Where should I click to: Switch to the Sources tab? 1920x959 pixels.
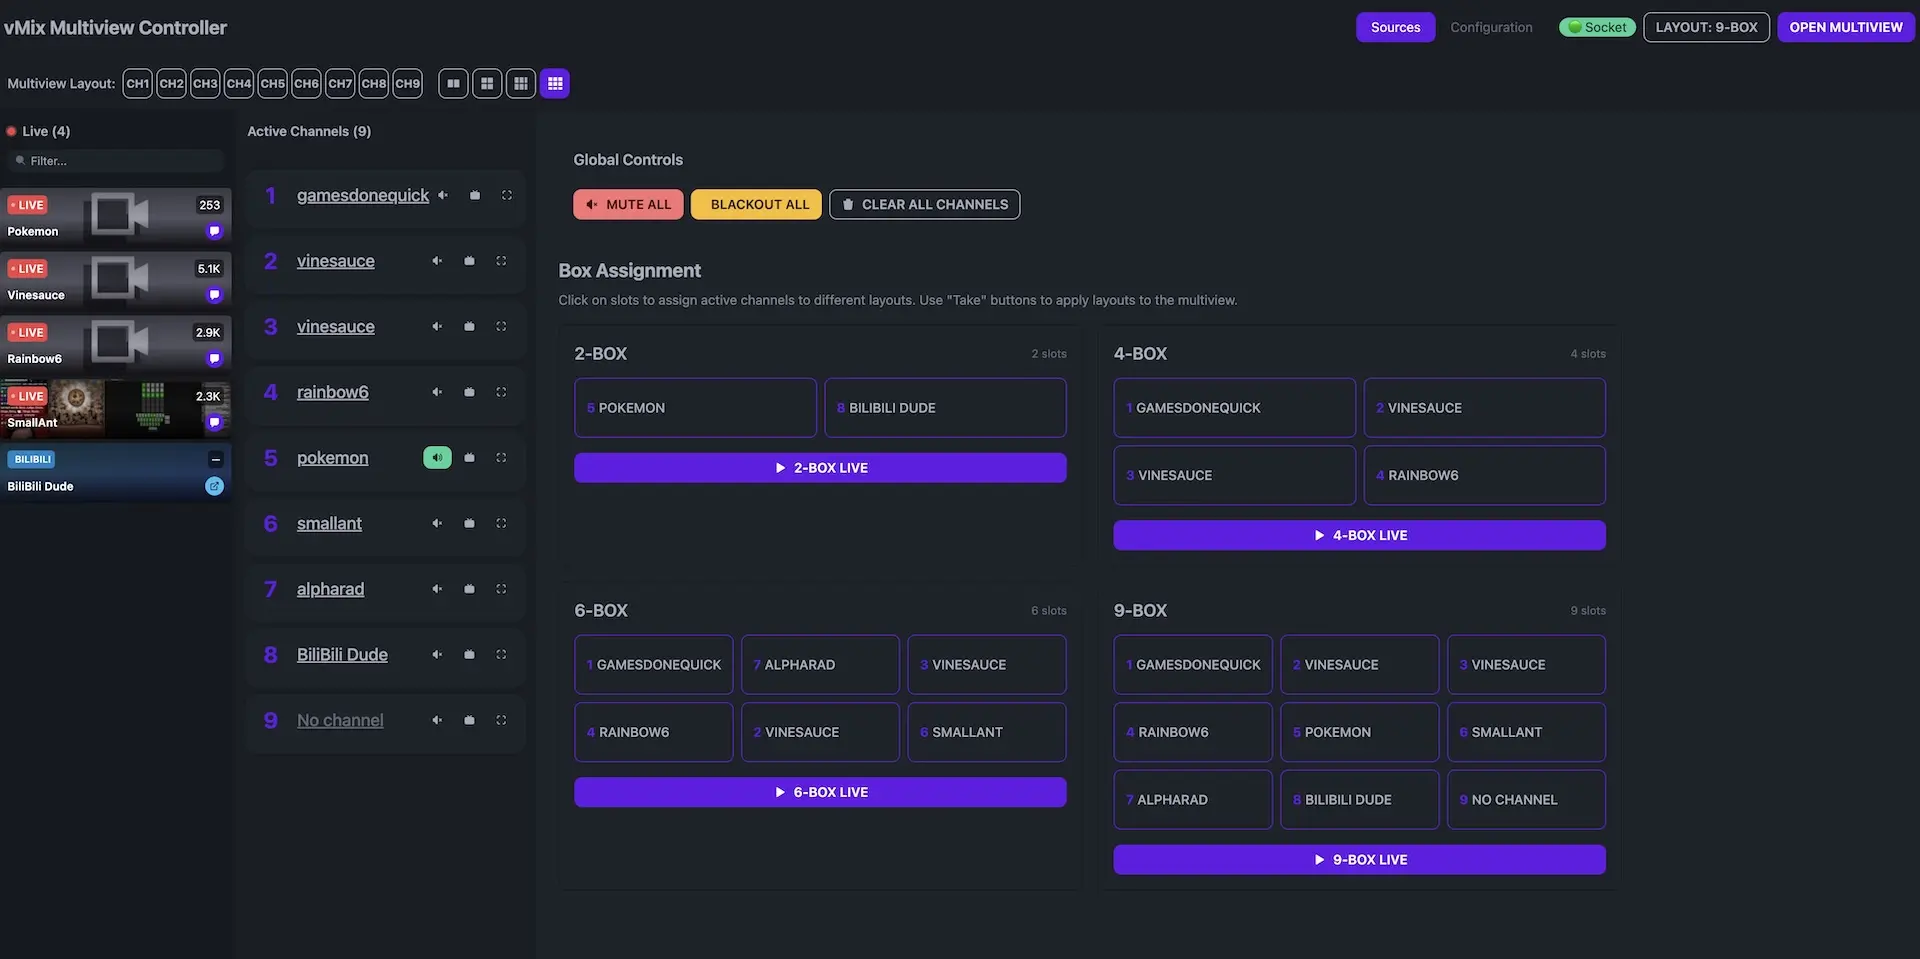pos(1395,27)
